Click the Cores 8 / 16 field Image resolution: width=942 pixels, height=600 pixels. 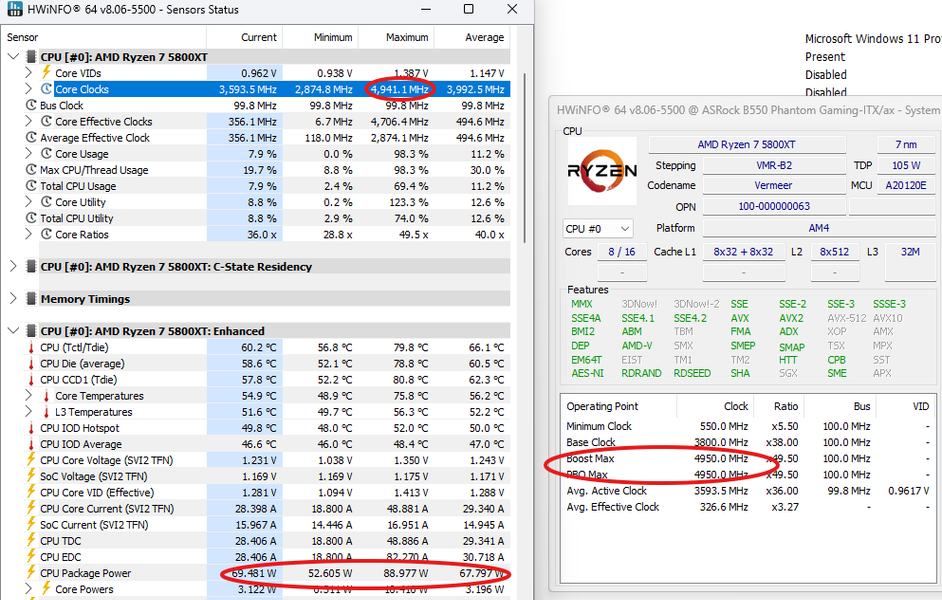622,252
